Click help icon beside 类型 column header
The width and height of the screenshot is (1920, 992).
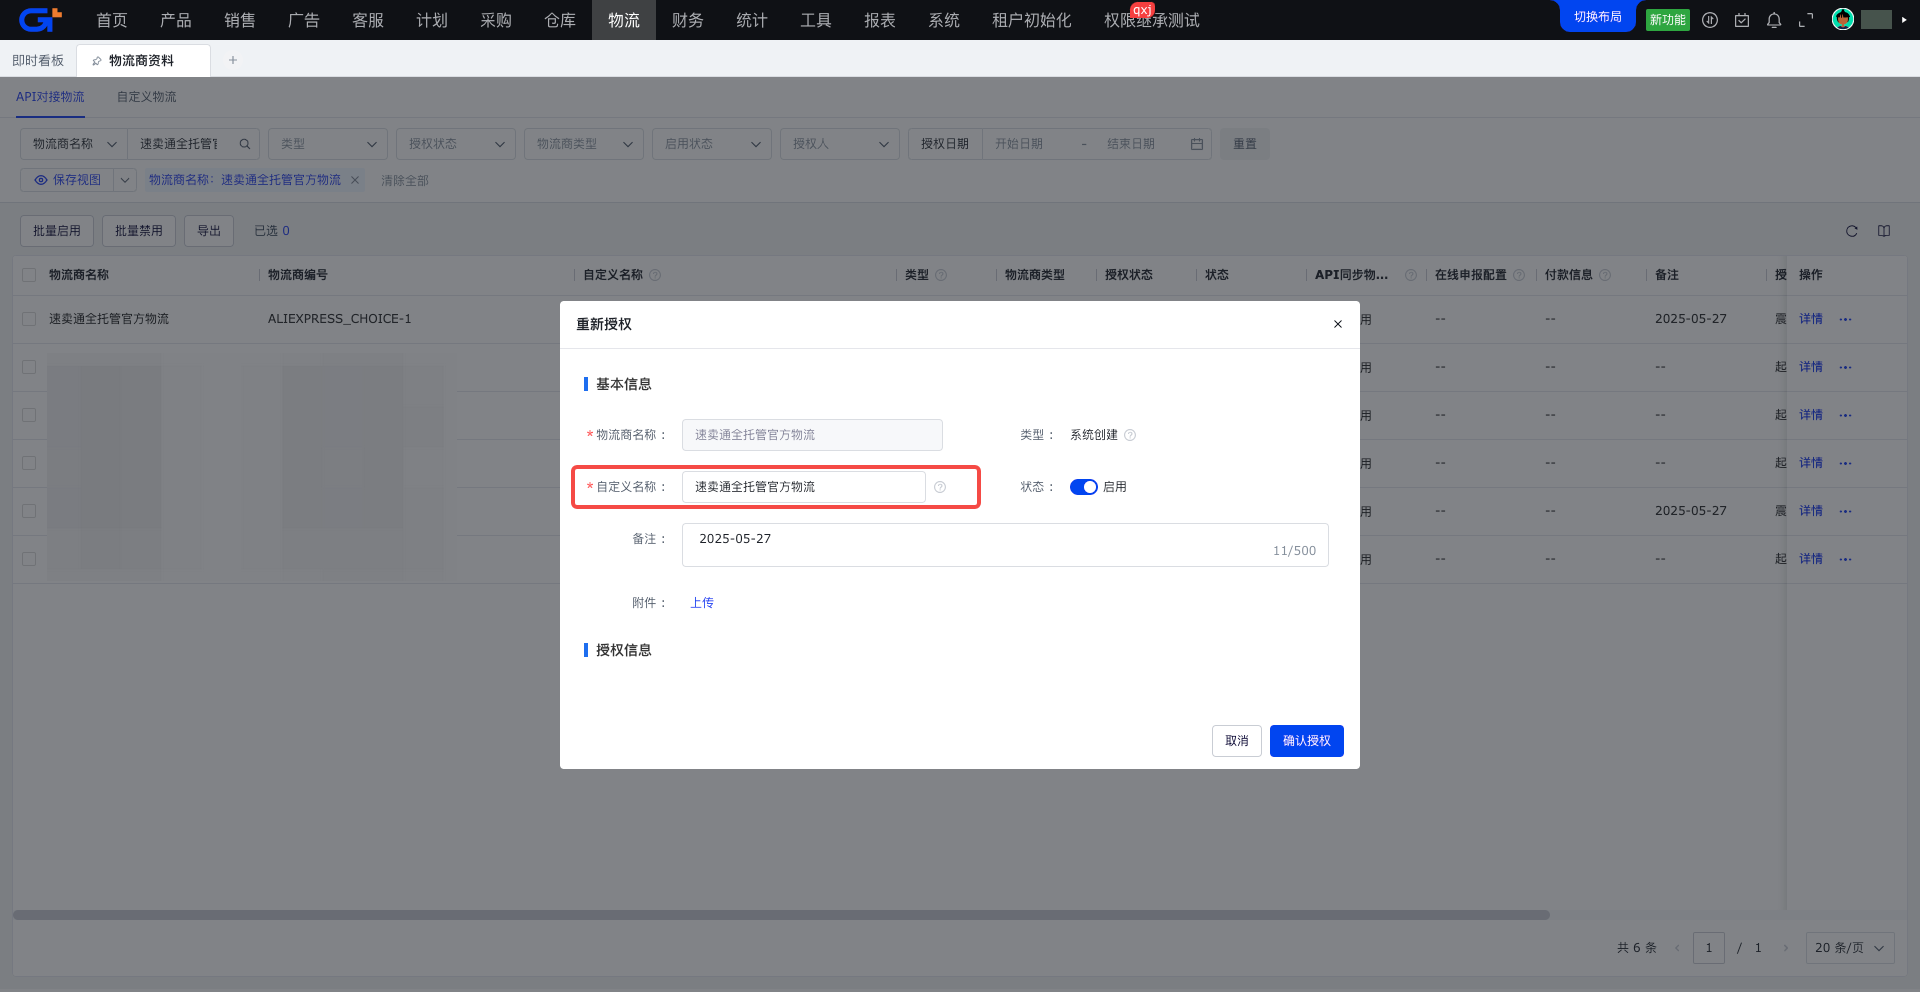(941, 275)
